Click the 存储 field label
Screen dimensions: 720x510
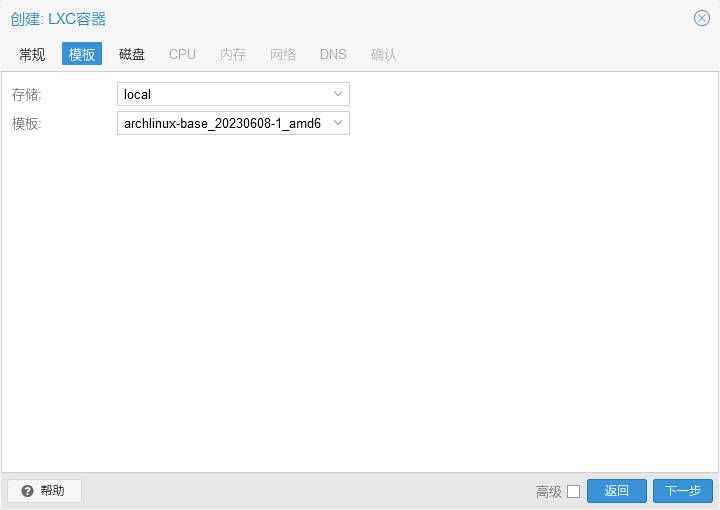click(x=27, y=95)
